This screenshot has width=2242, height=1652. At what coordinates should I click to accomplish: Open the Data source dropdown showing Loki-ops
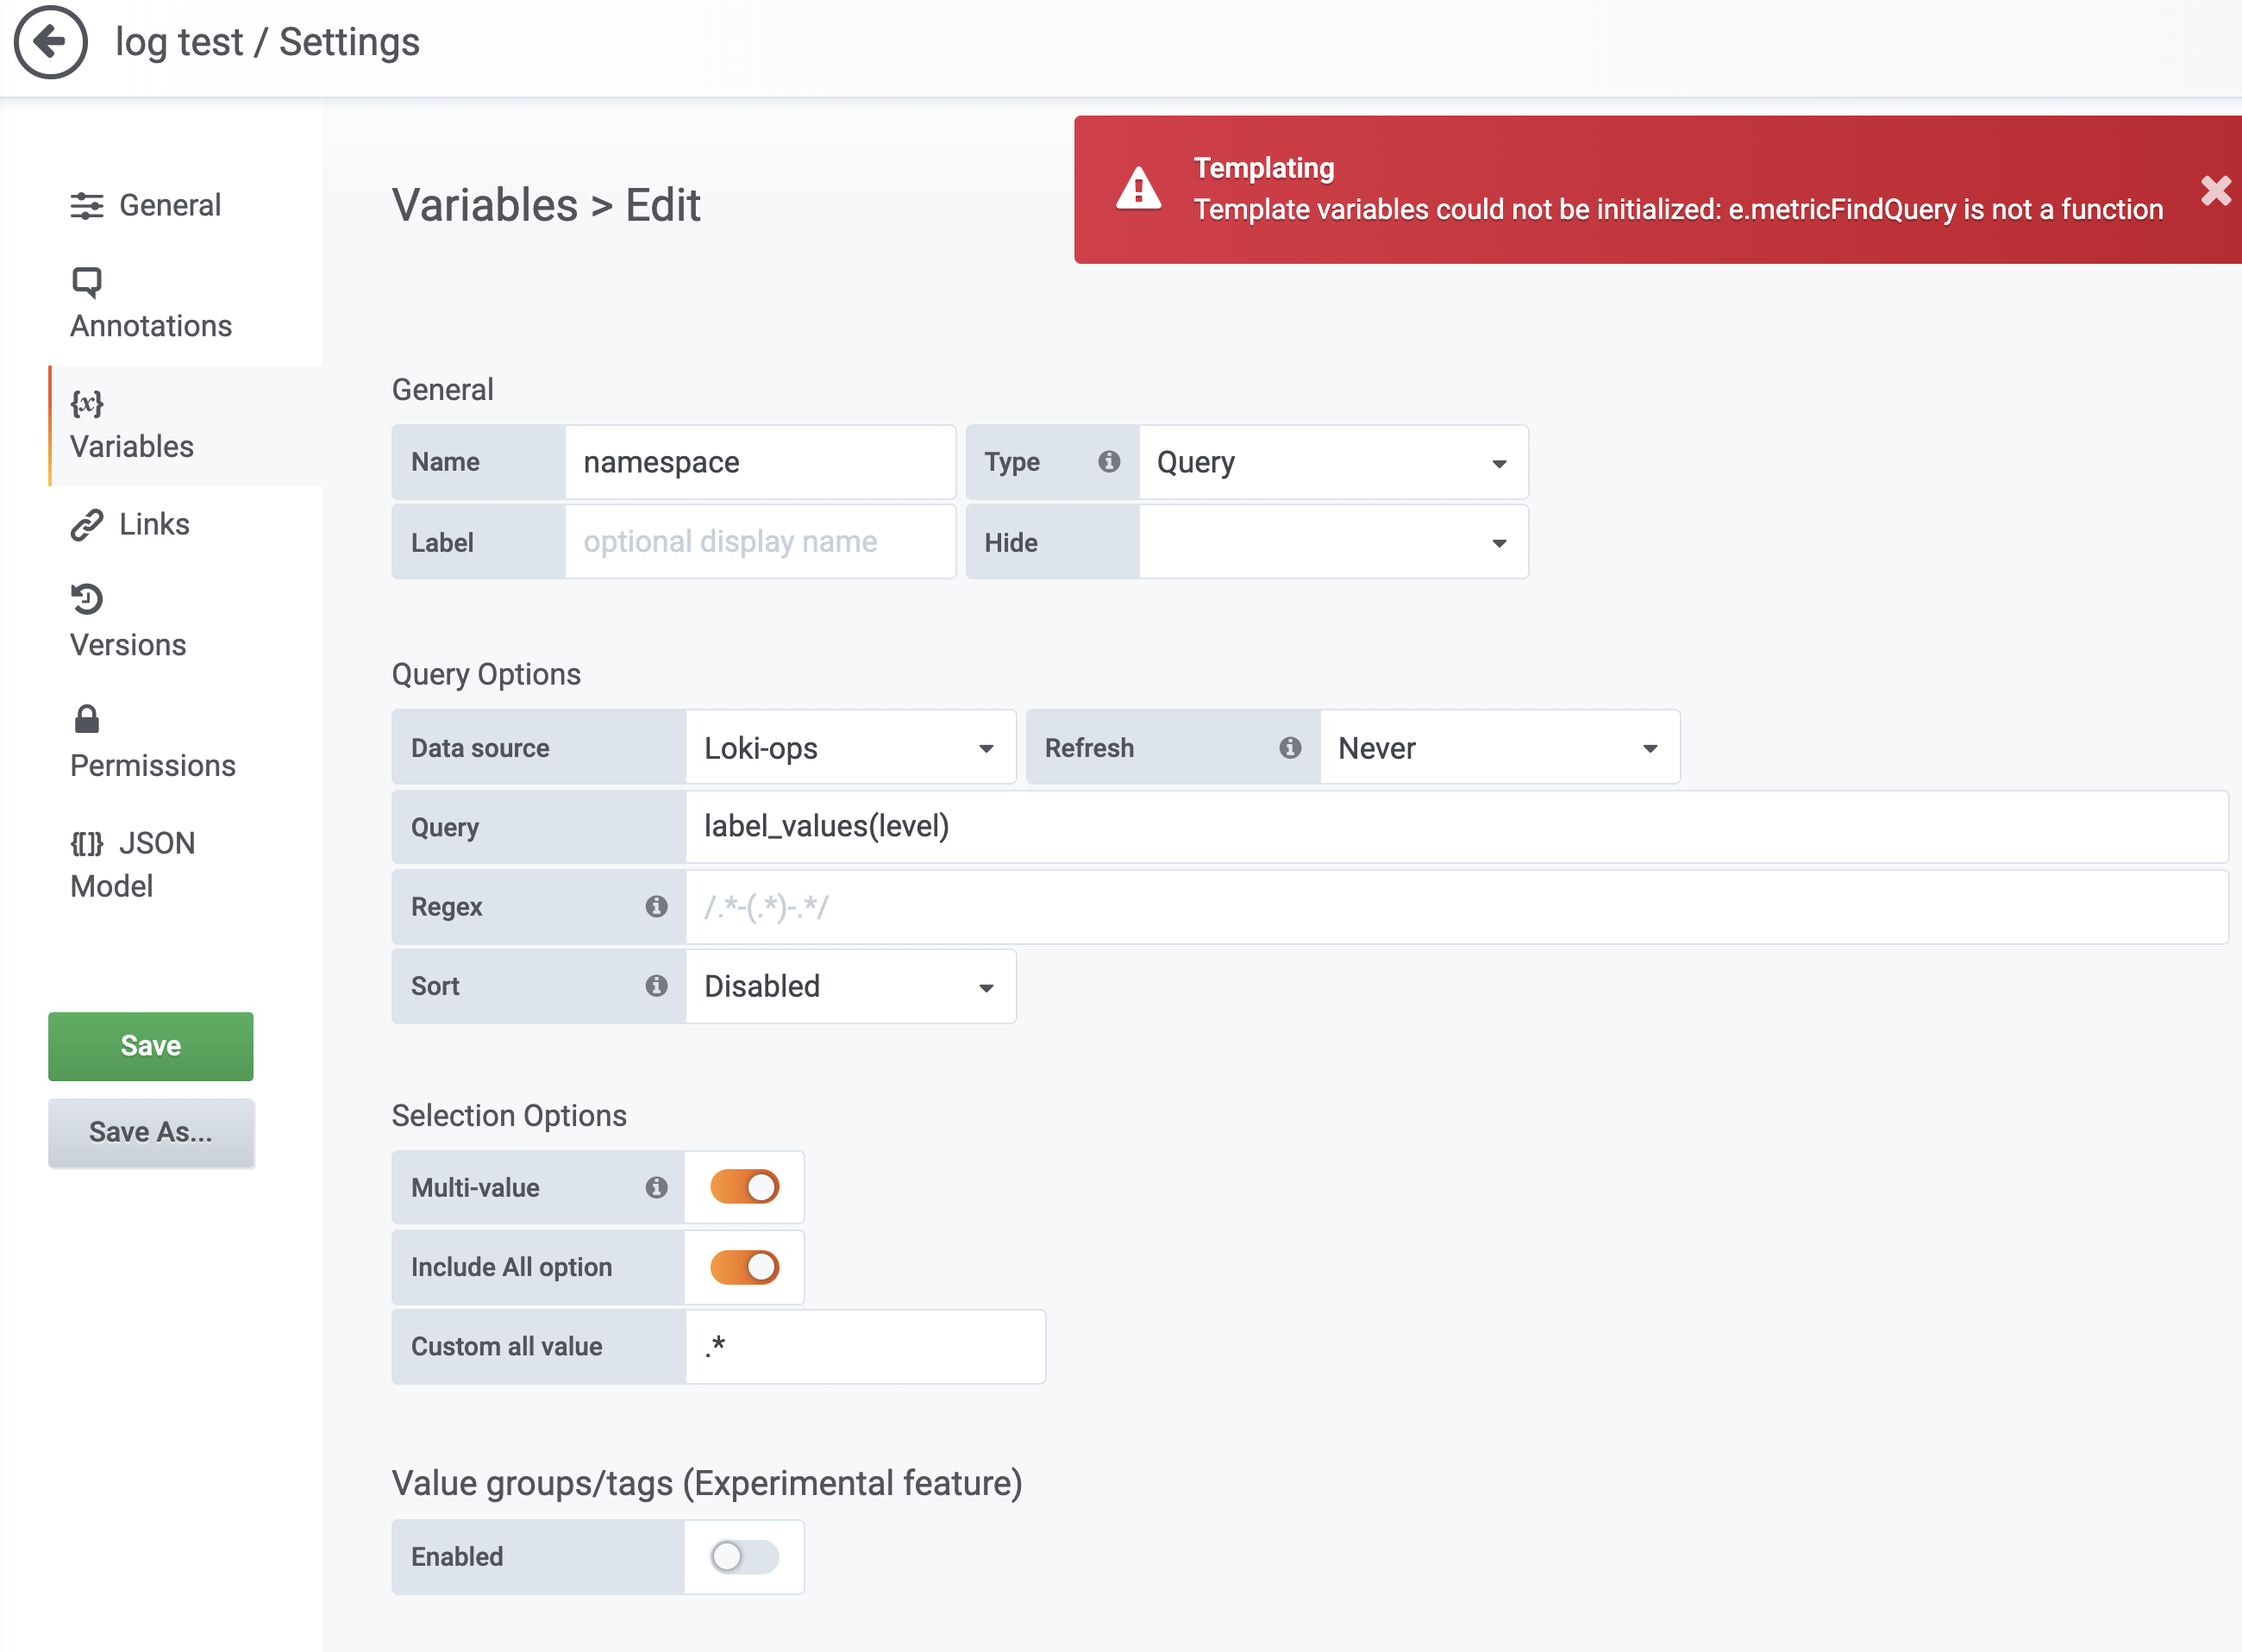click(850, 747)
